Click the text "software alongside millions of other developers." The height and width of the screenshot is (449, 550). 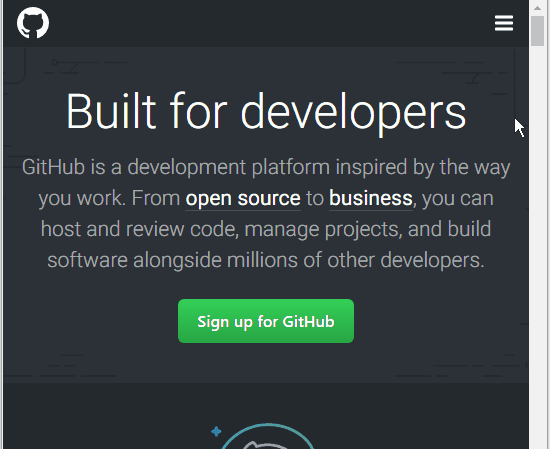point(266,260)
